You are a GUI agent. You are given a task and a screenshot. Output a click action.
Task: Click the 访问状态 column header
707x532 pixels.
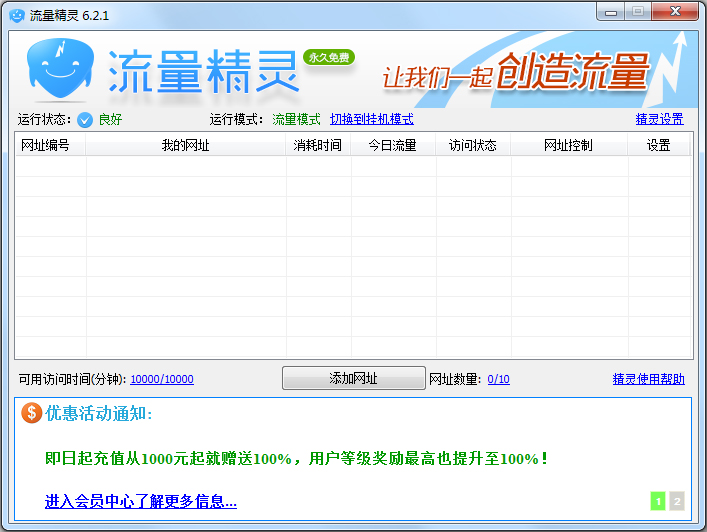(x=472, y=145)
